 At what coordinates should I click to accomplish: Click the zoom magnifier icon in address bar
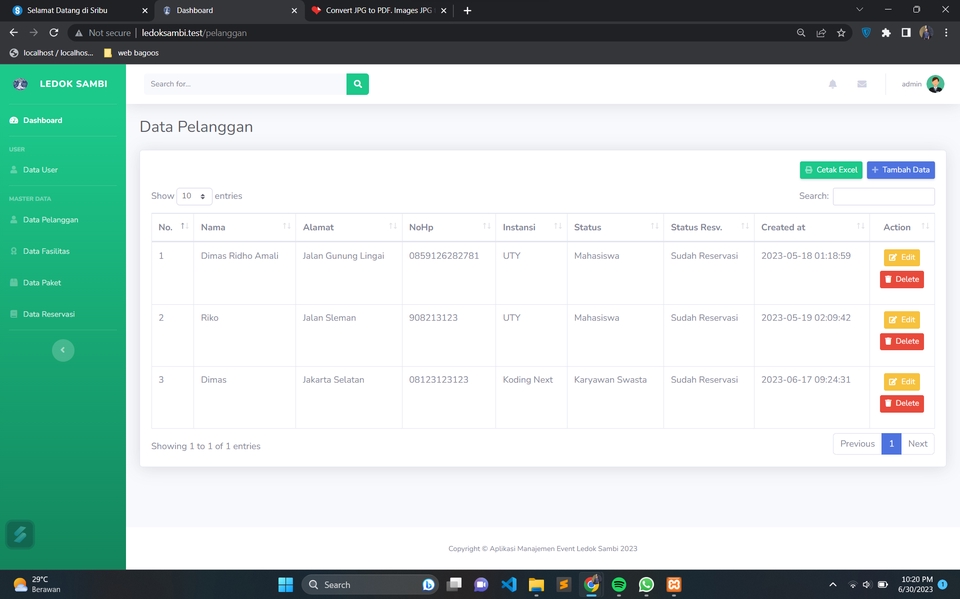coord(801,32)
